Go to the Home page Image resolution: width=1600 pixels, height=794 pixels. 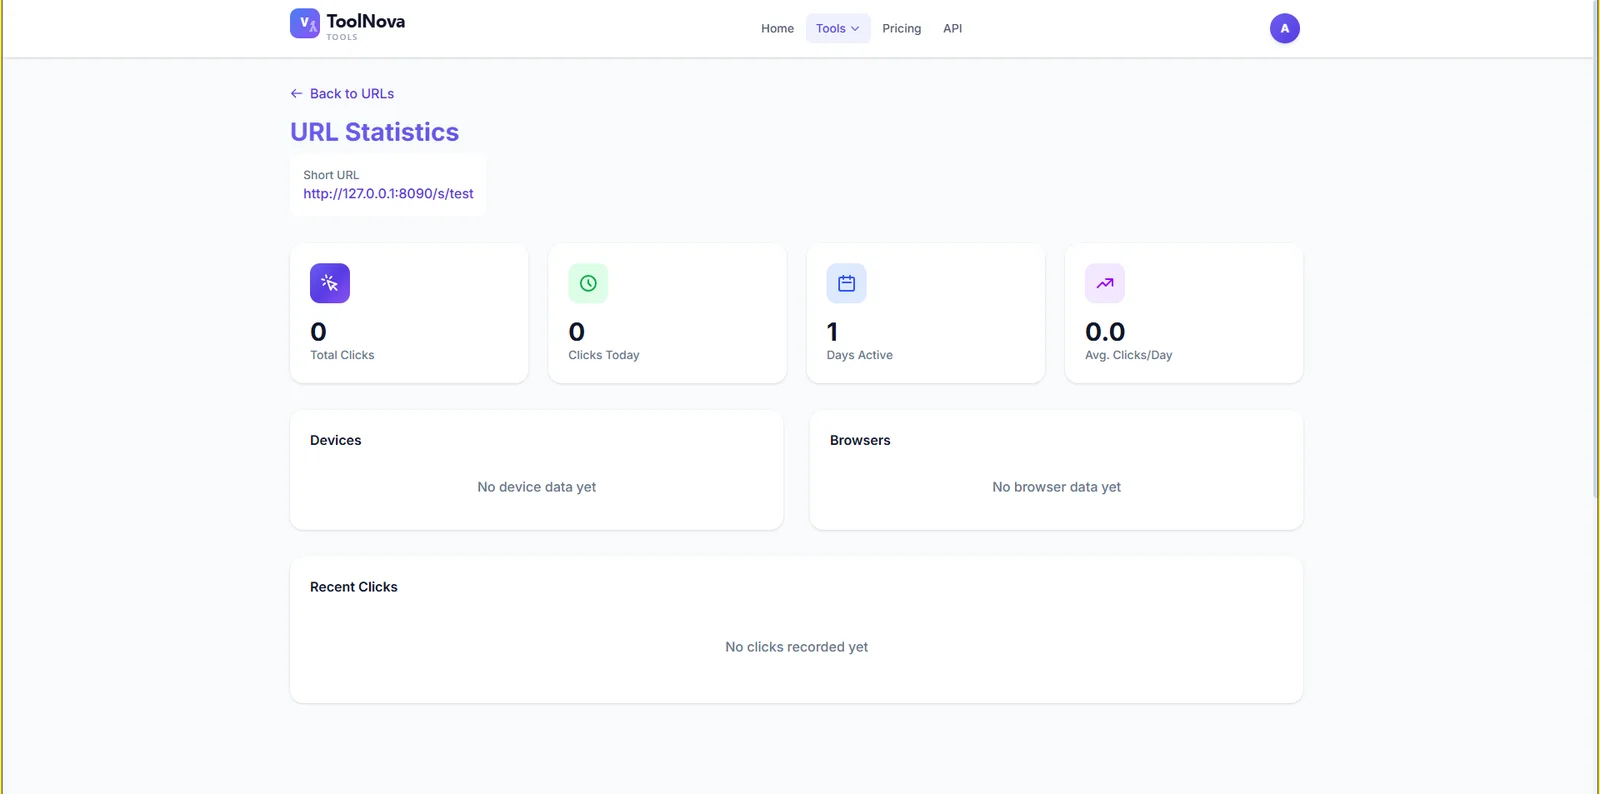coord(777,28)
